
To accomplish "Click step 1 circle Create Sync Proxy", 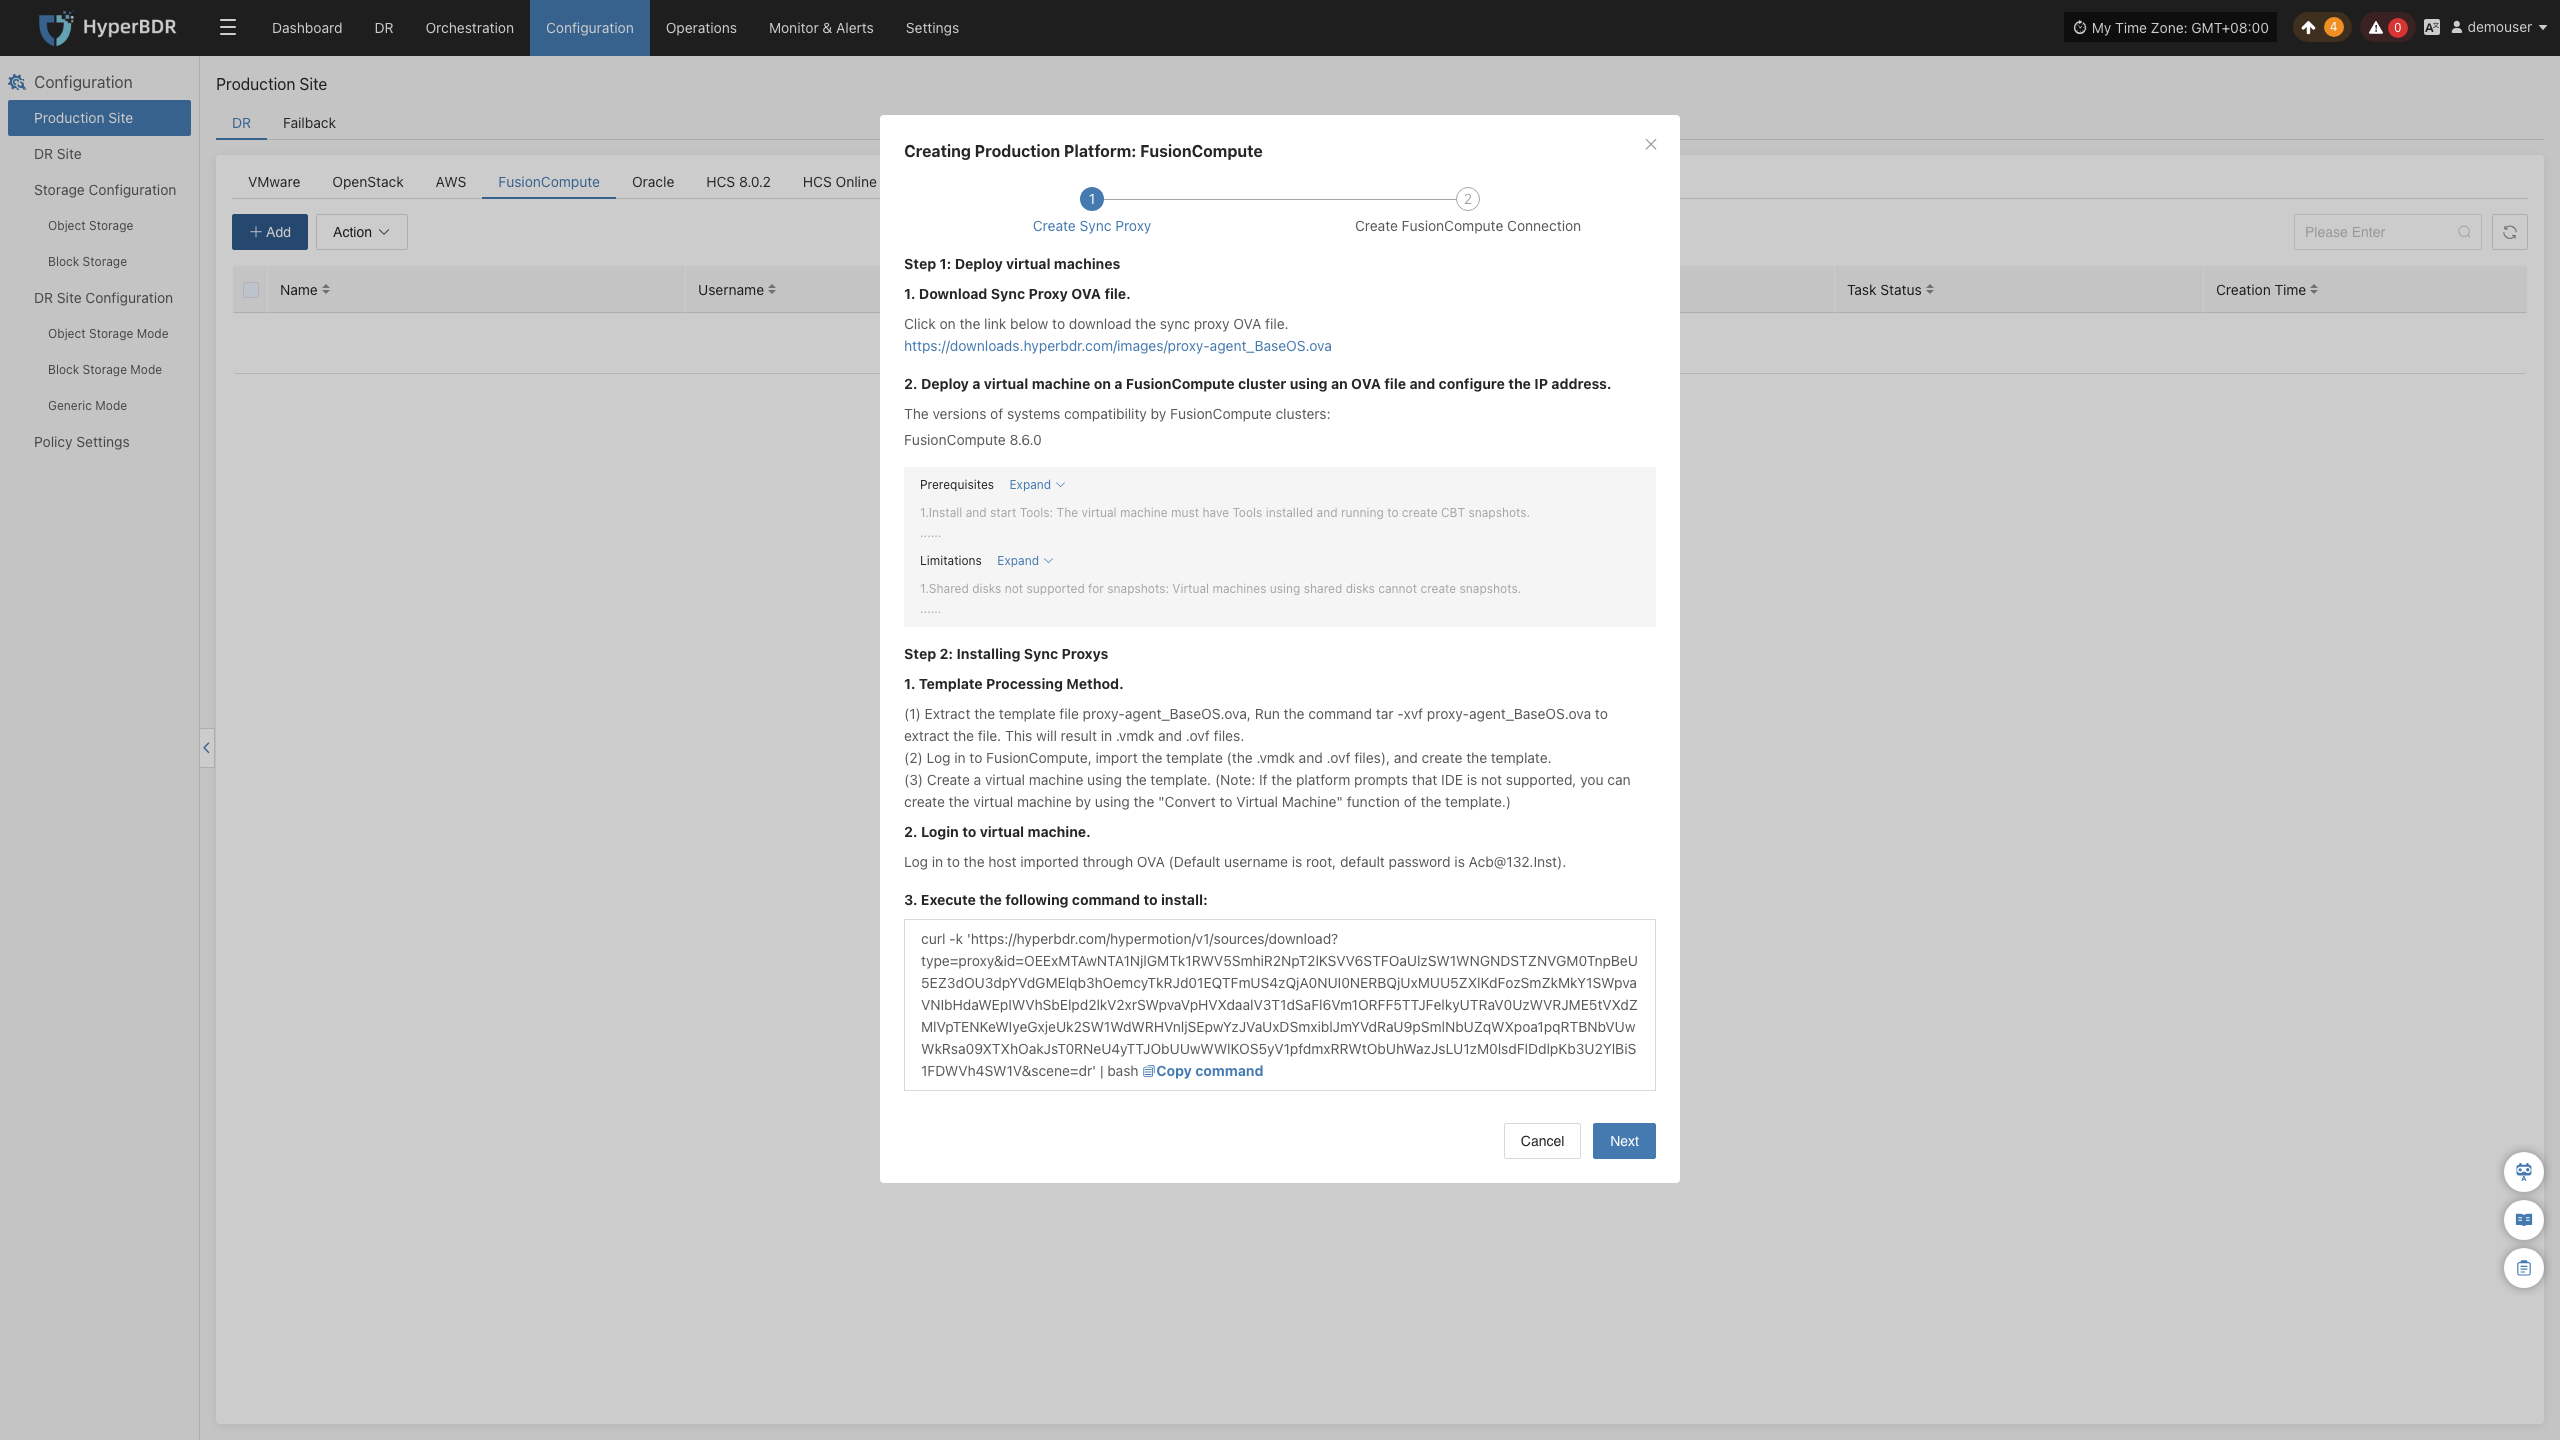I will 1092,199.
